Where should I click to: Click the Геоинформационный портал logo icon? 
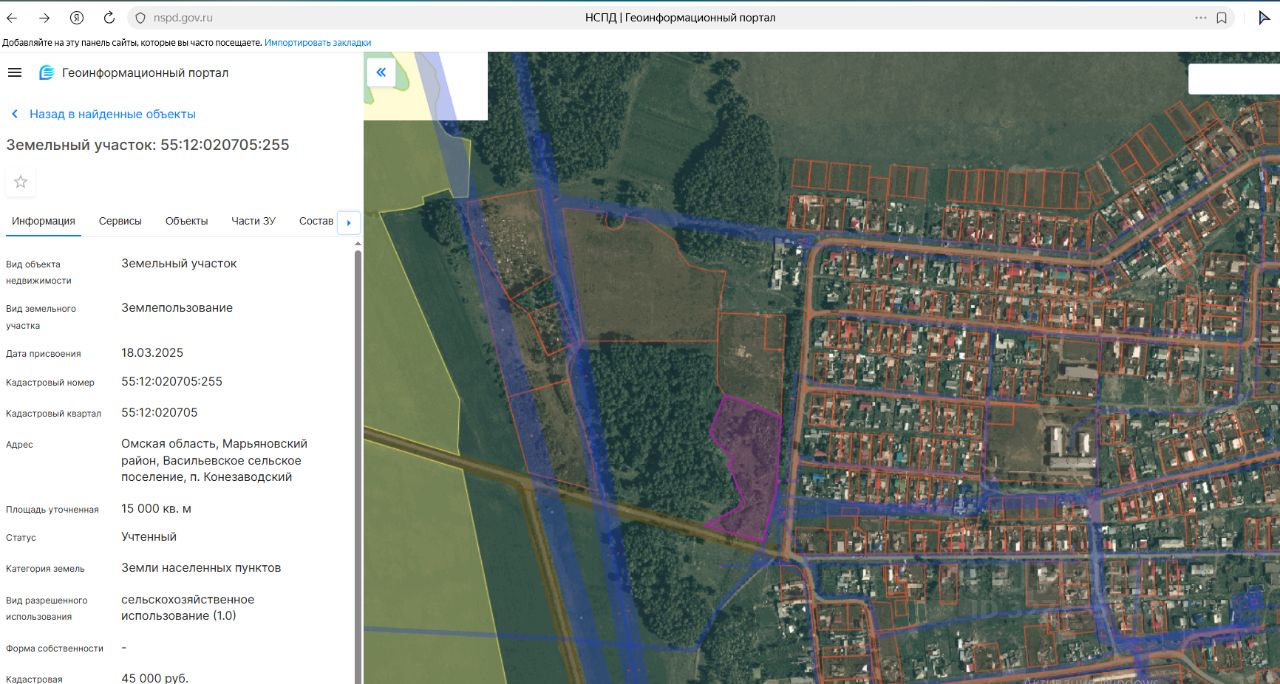[x=46, y=73]
